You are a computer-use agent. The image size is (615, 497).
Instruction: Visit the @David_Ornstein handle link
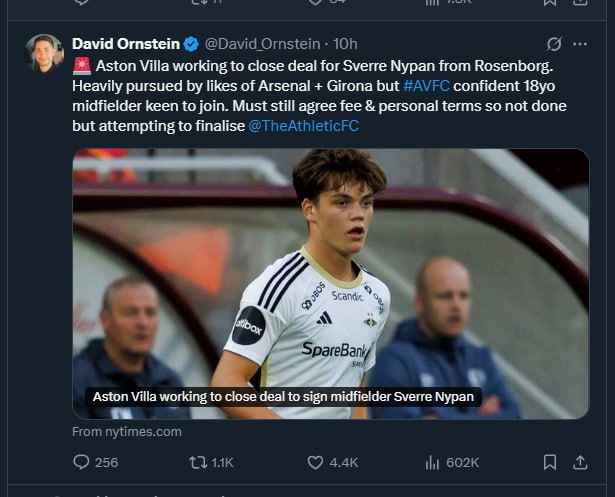pos(262,44)
